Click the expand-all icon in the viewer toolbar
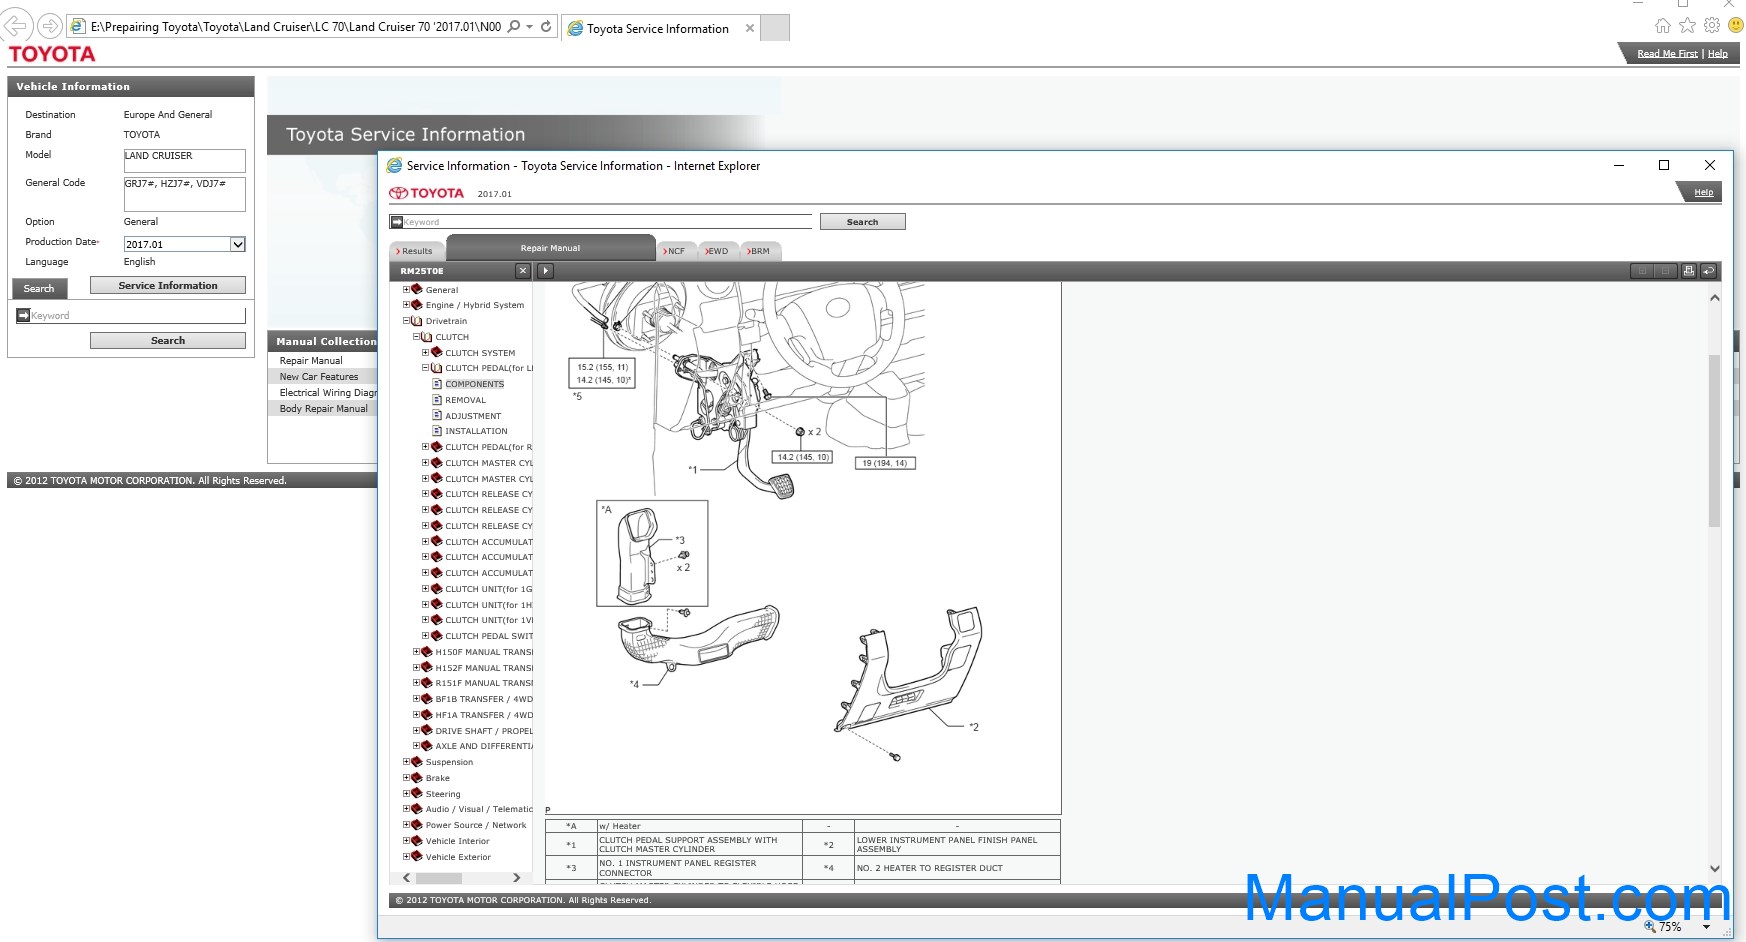 (x=1642, y=271)
